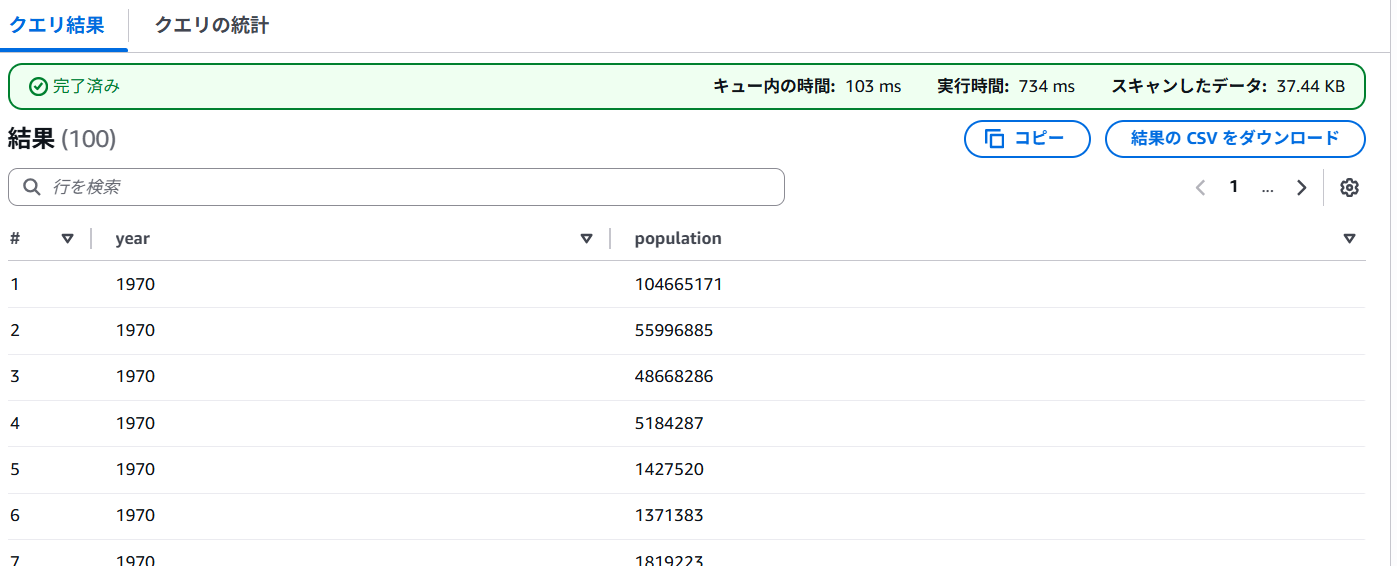Select population value 1427520
Screen dimensions: 1397x566
(x=669, y=469)
